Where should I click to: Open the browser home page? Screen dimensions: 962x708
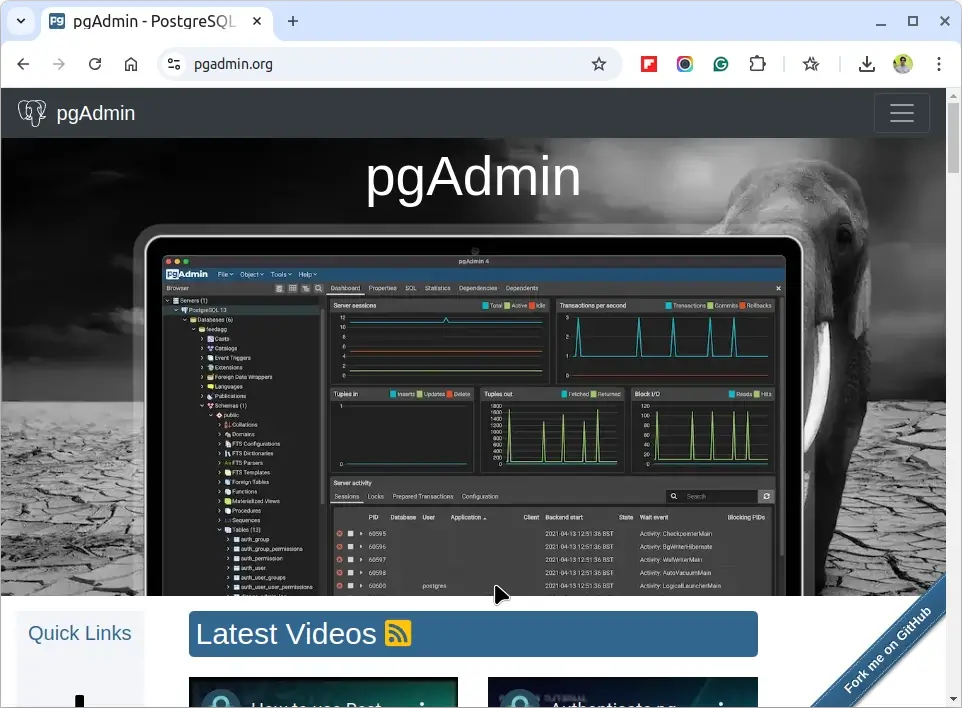click(x=131, y=64)
